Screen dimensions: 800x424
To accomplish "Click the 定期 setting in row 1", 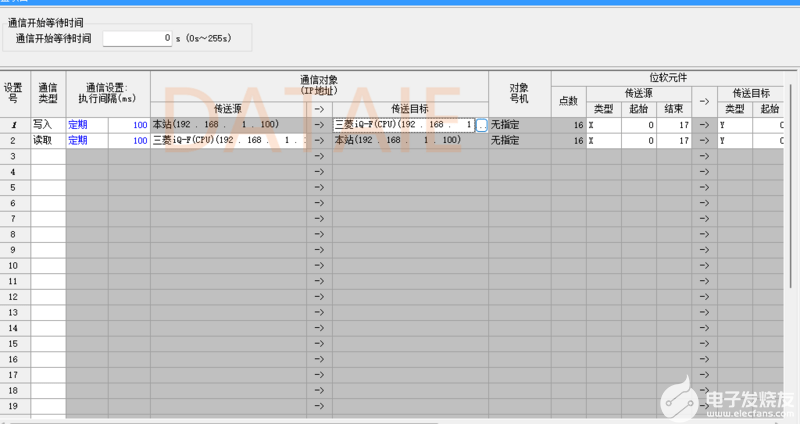I will [x=87, y=125].
